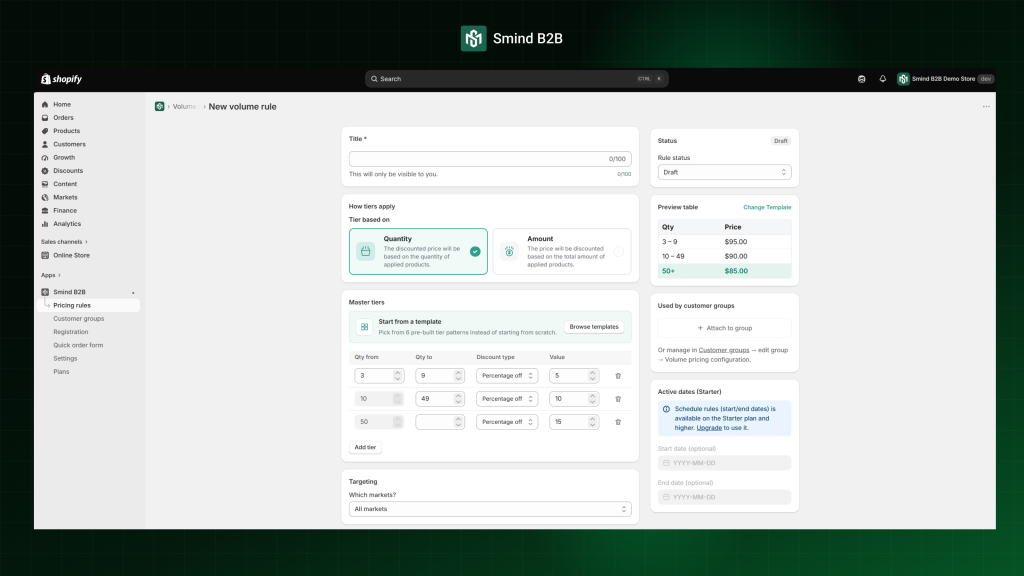Viewport: 1024px width, 576px height.
Task: Open notifications bell
Action: (882, 79)
